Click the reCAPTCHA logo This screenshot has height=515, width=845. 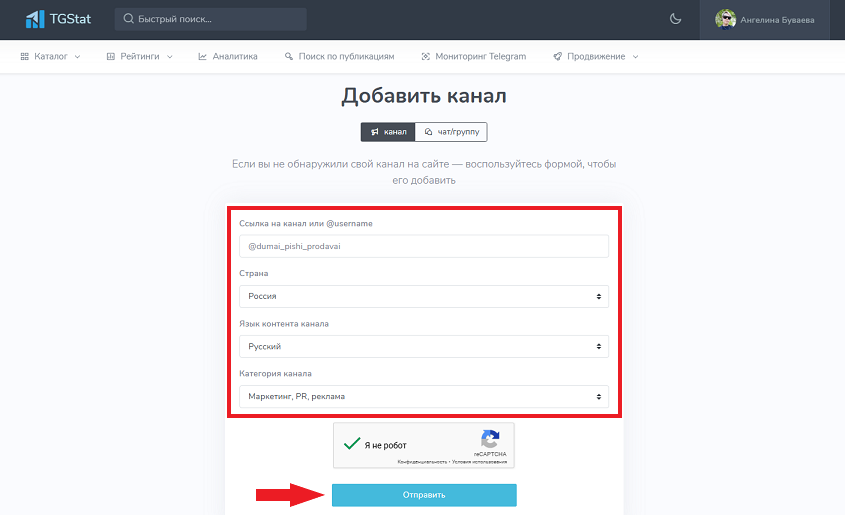point(490,439)
